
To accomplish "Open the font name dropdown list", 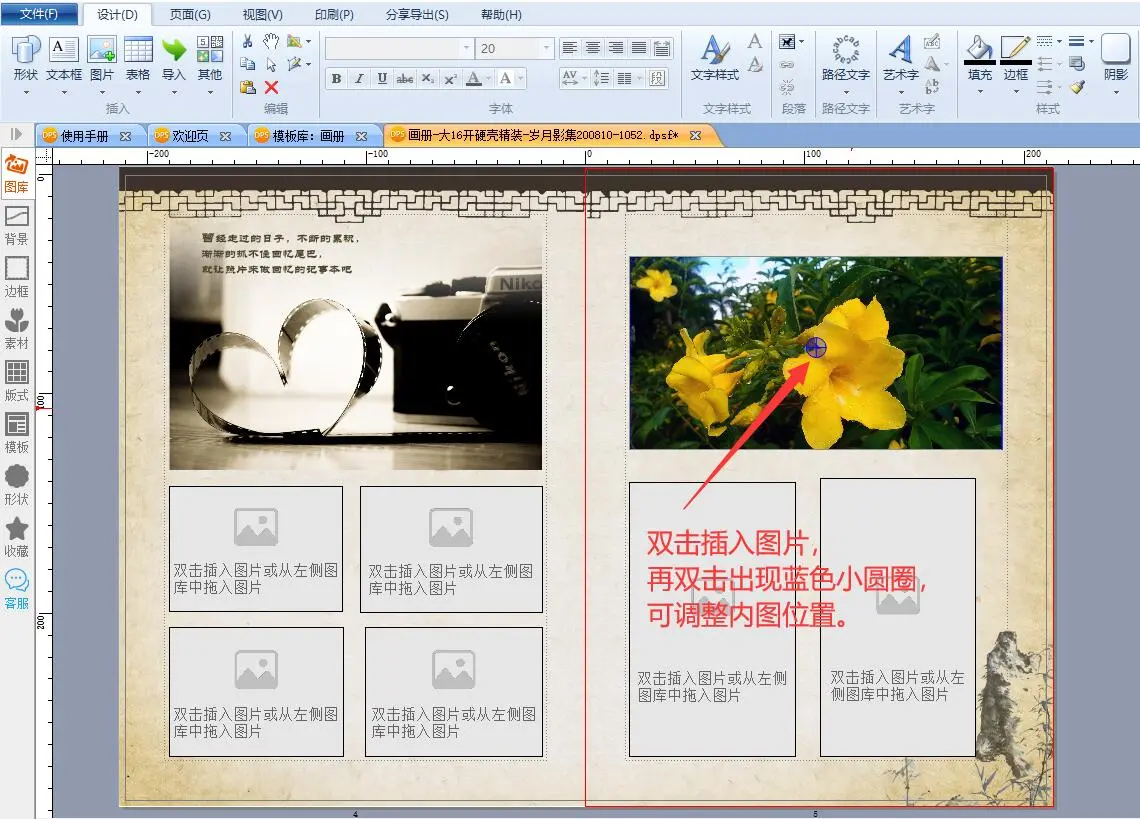I will 466,48.
